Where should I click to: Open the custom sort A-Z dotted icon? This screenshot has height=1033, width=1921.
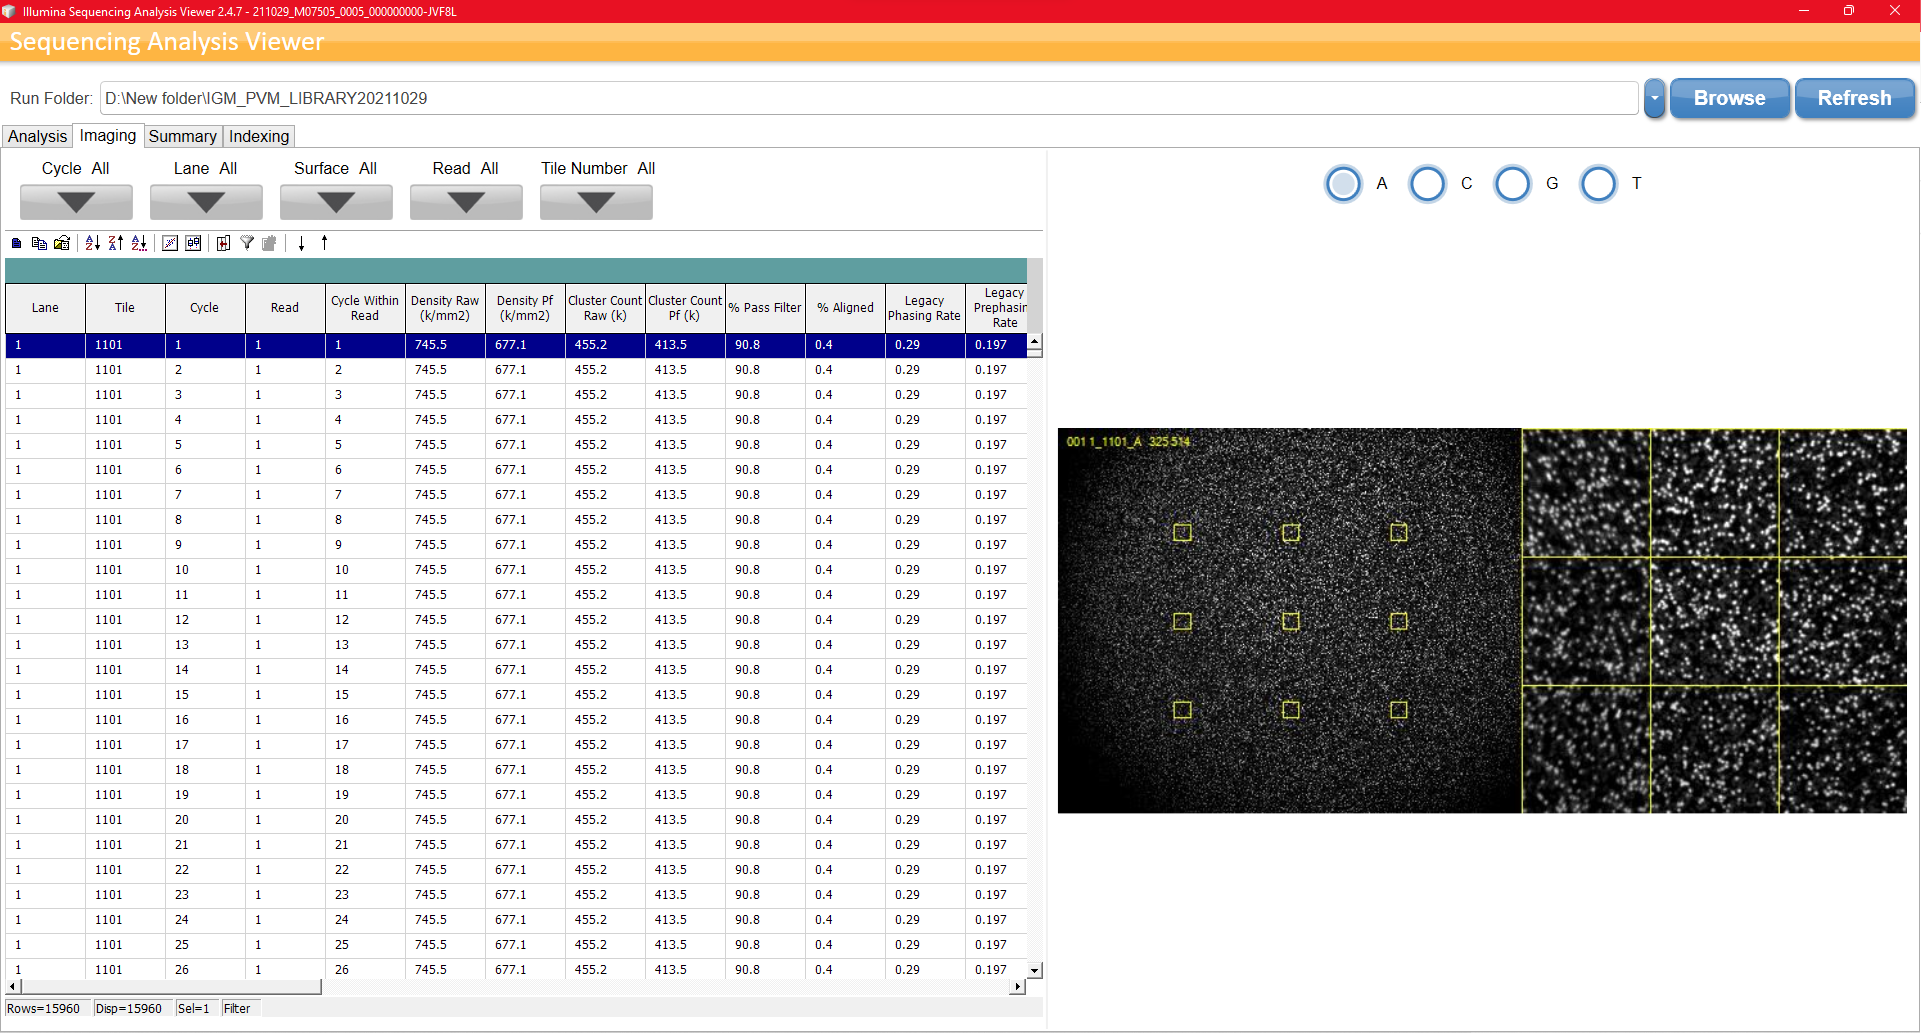pyautogui.click(x=139, y=243)
